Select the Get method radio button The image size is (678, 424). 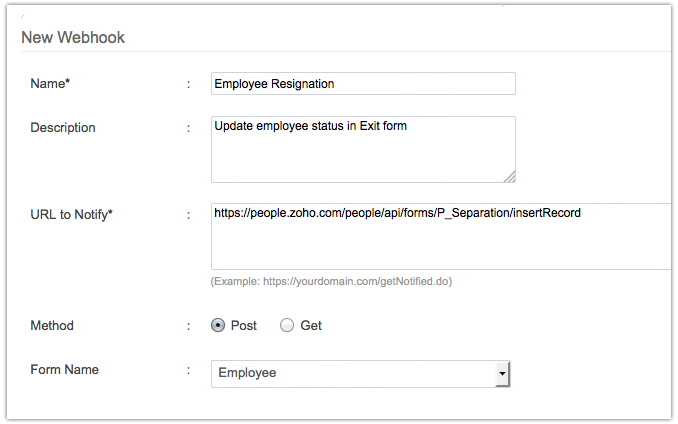click(287, 326)
